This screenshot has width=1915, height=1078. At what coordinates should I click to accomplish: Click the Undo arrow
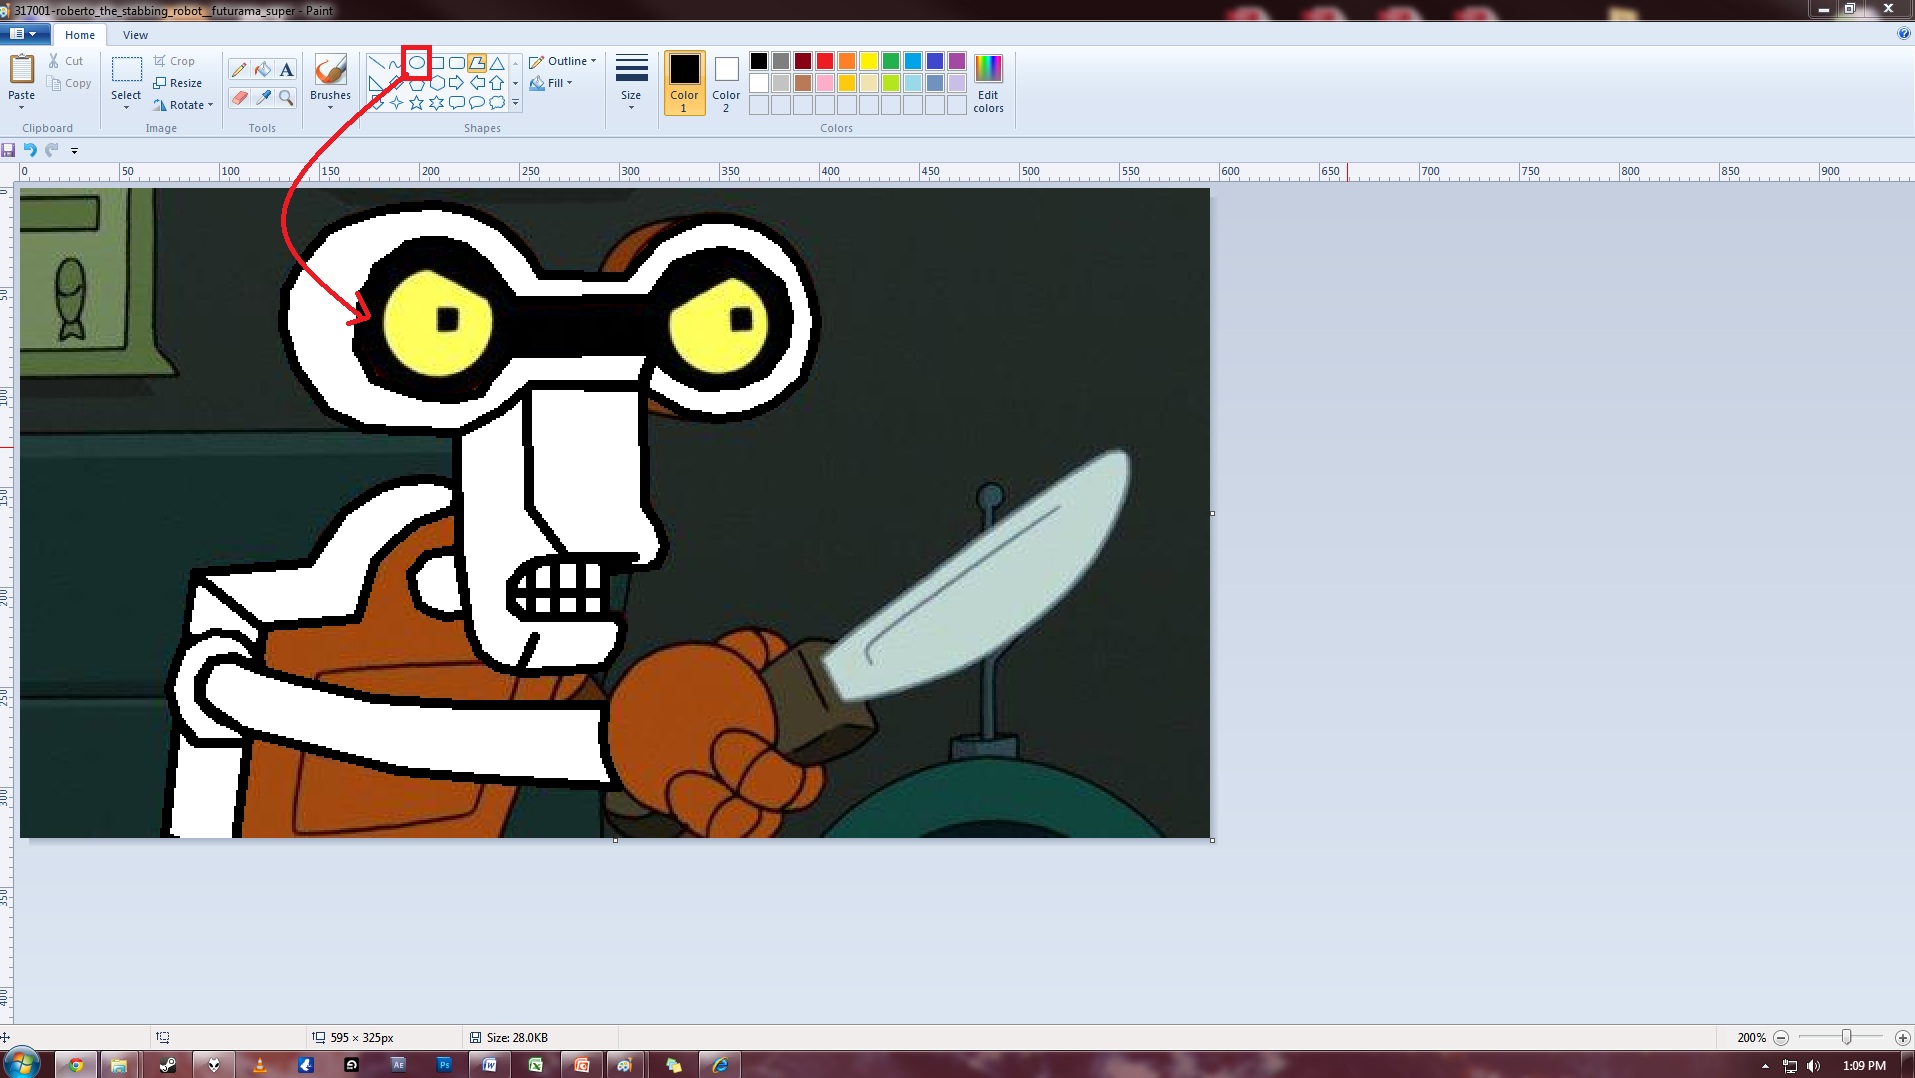(x=30, y=150)
